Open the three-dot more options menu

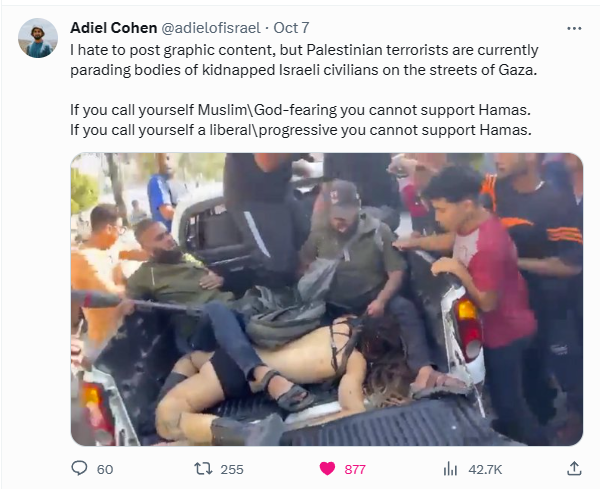click(x=574, y=28)
